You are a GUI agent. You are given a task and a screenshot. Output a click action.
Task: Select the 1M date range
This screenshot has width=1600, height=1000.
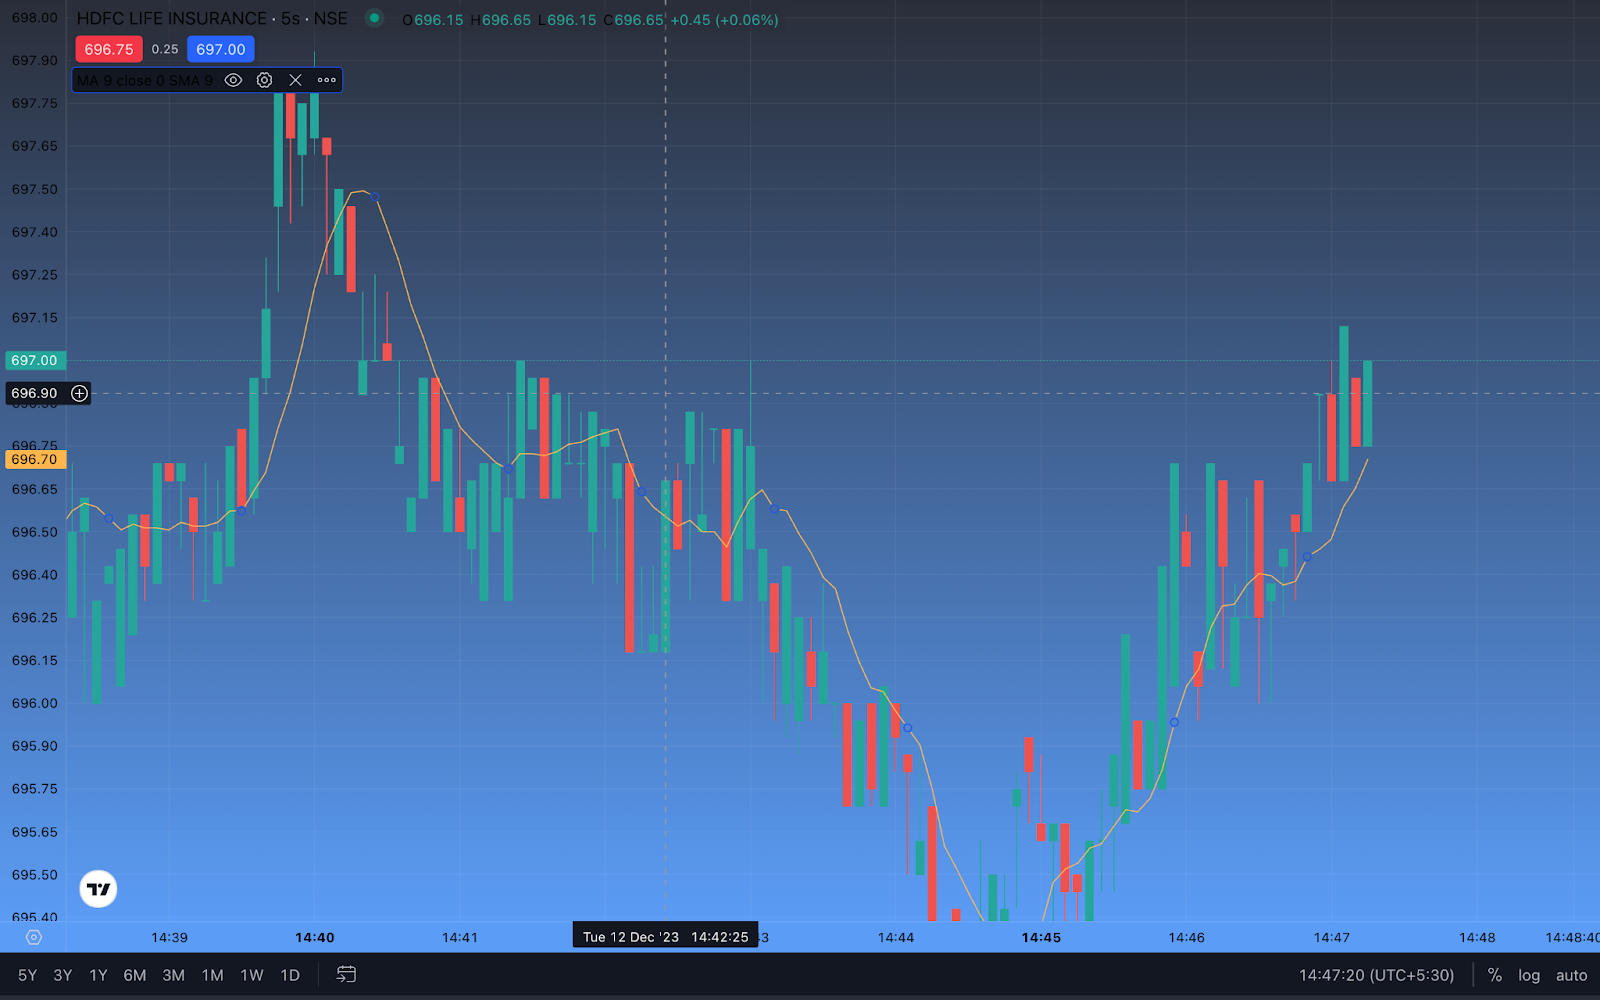click(212, 975)
